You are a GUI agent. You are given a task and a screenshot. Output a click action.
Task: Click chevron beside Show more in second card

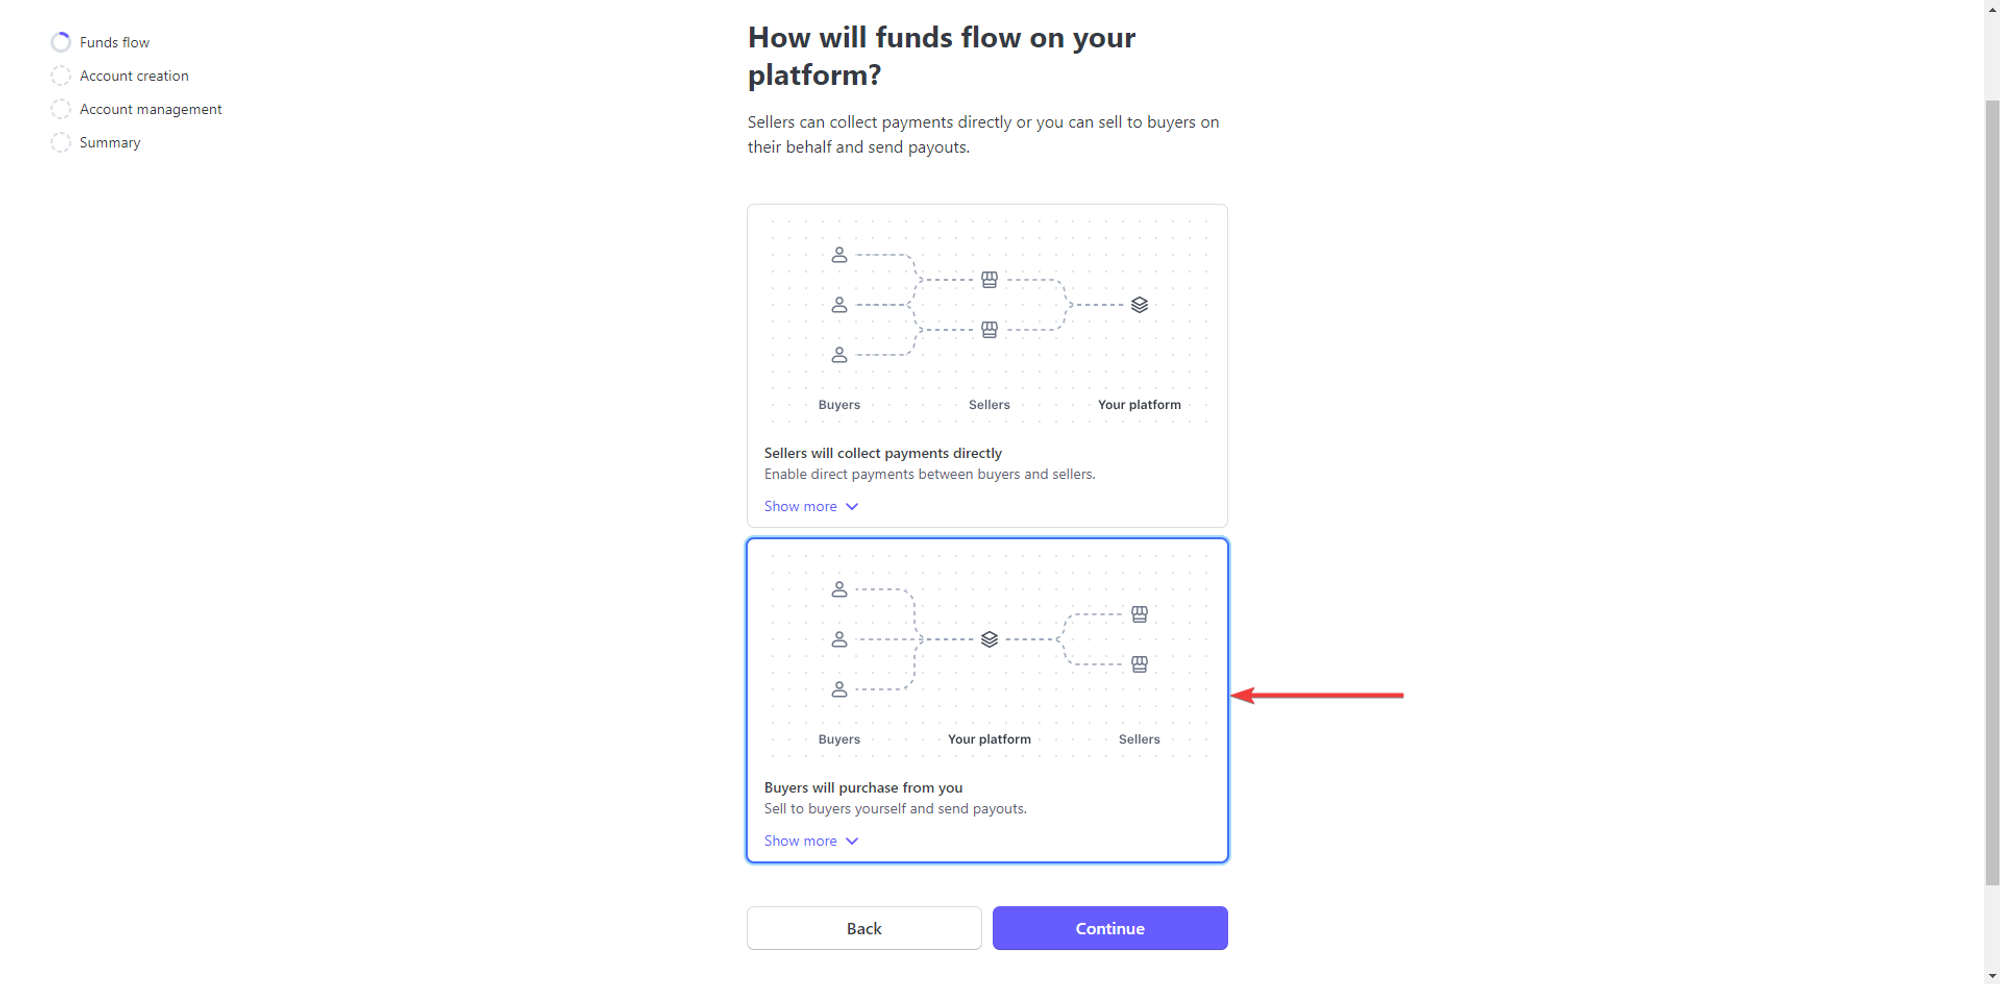[852, 841]
